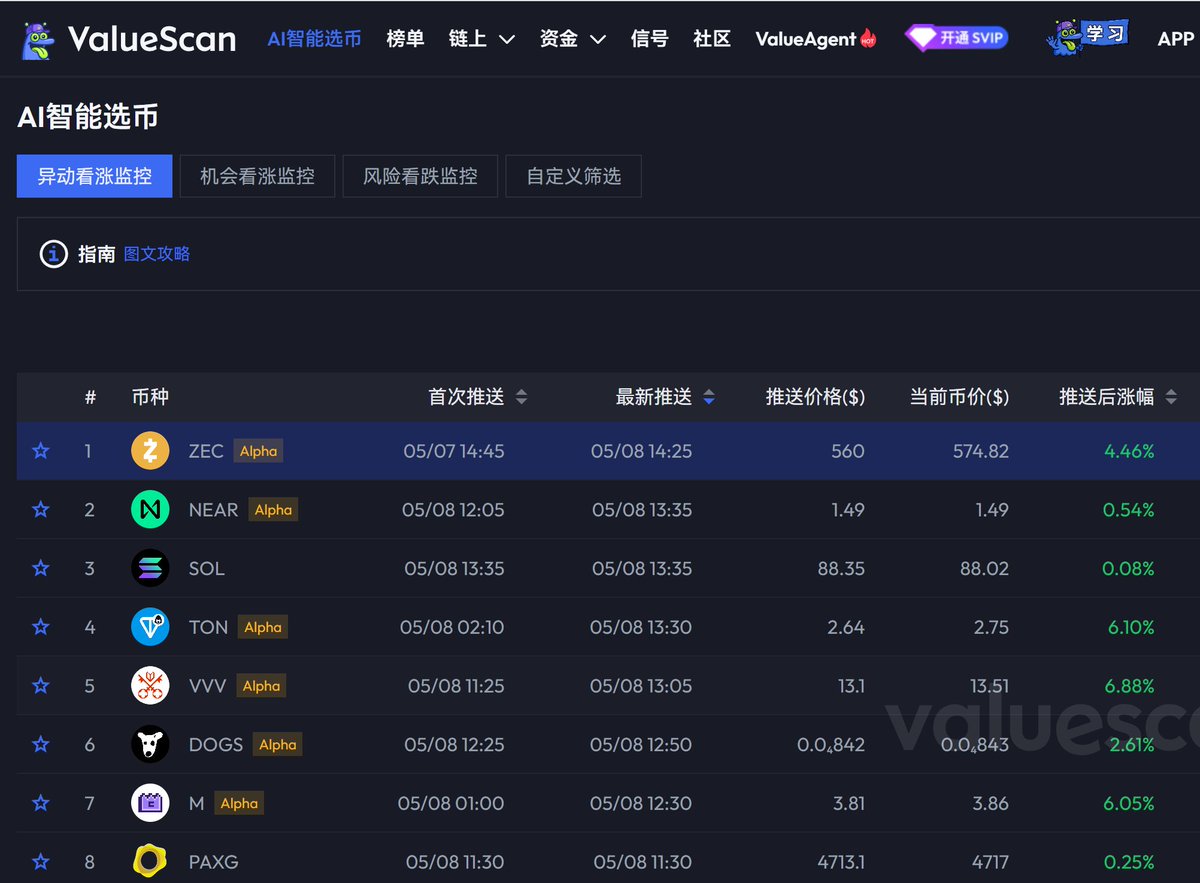Open the 榜单 menu item

tap(405, 39)
